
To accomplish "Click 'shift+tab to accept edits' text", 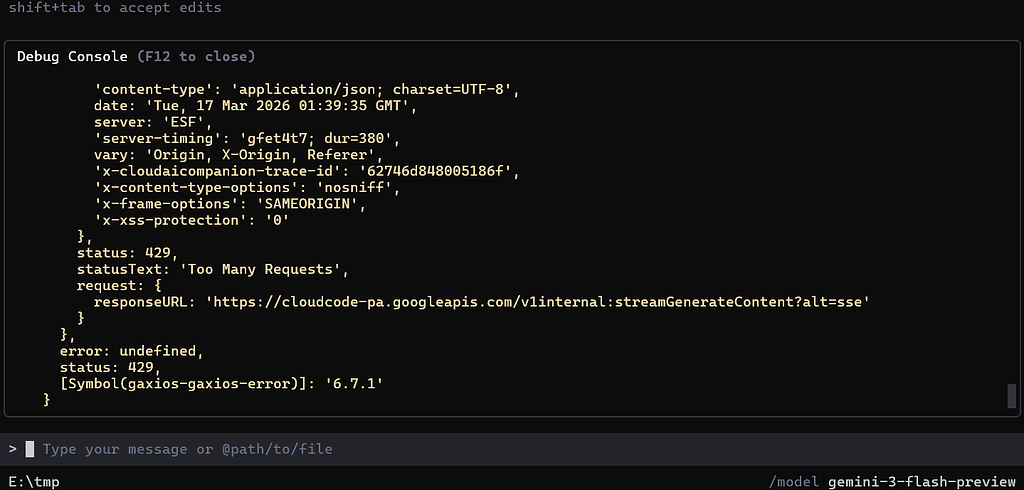I will click(115, 8).
